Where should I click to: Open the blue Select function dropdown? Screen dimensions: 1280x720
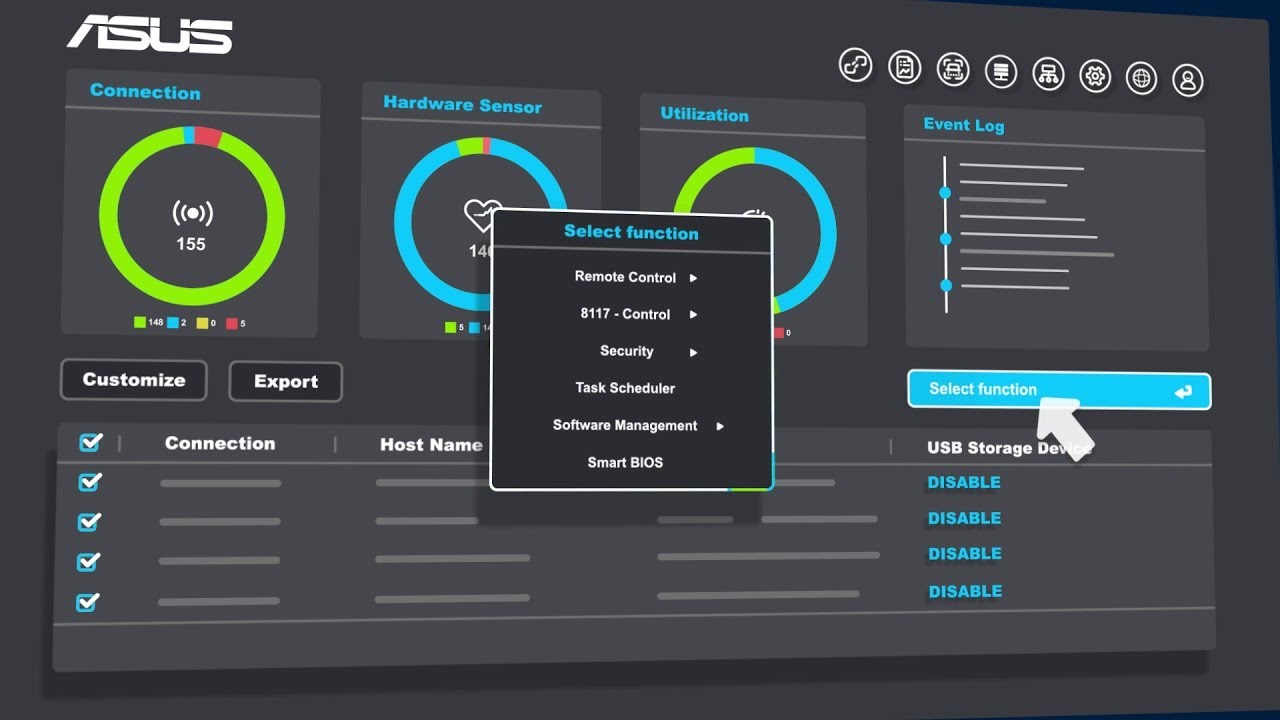coord(1059,390)
